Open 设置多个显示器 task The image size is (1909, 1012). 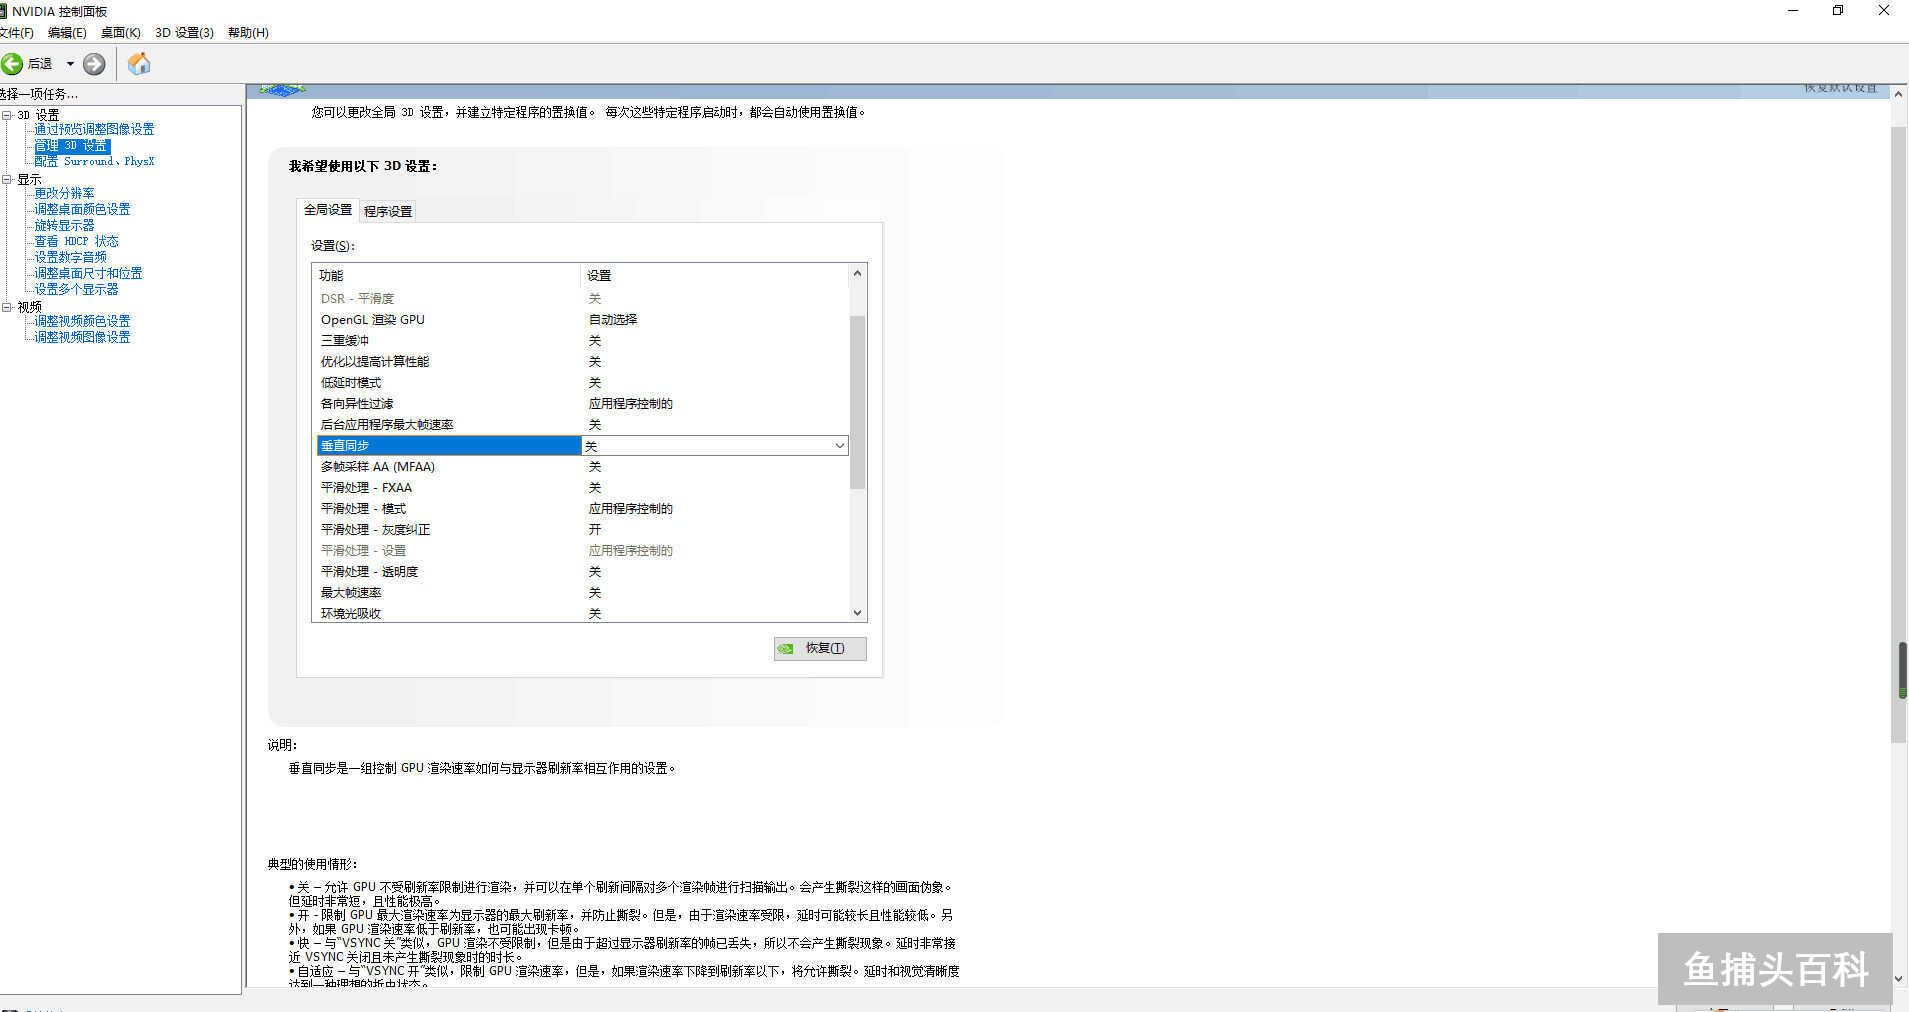click(76, 289)
